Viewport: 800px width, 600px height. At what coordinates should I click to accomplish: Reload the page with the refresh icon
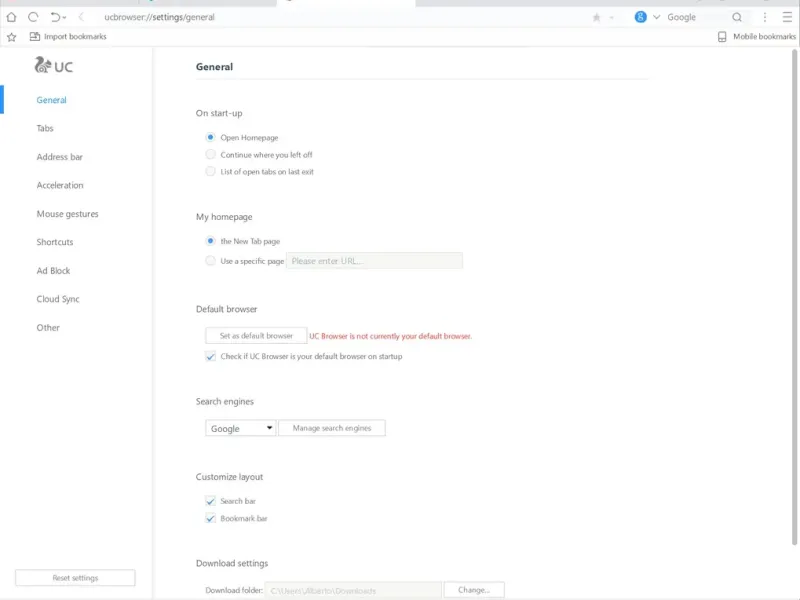(x=33, y=17)
